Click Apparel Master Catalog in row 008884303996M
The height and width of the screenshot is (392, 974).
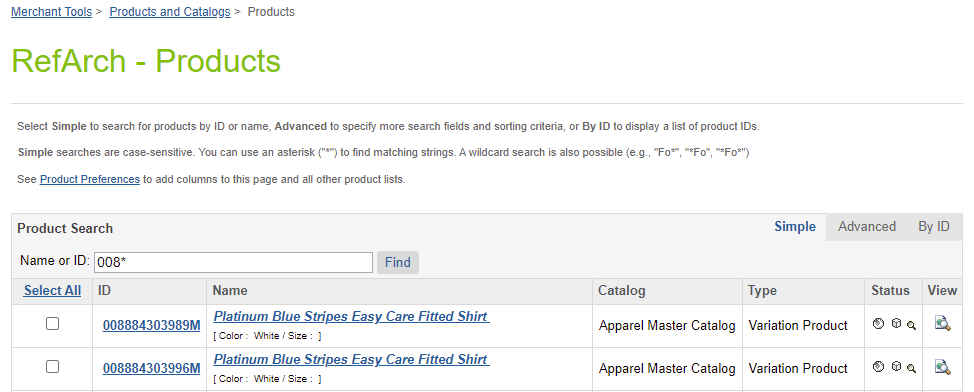tap(667, 368)
